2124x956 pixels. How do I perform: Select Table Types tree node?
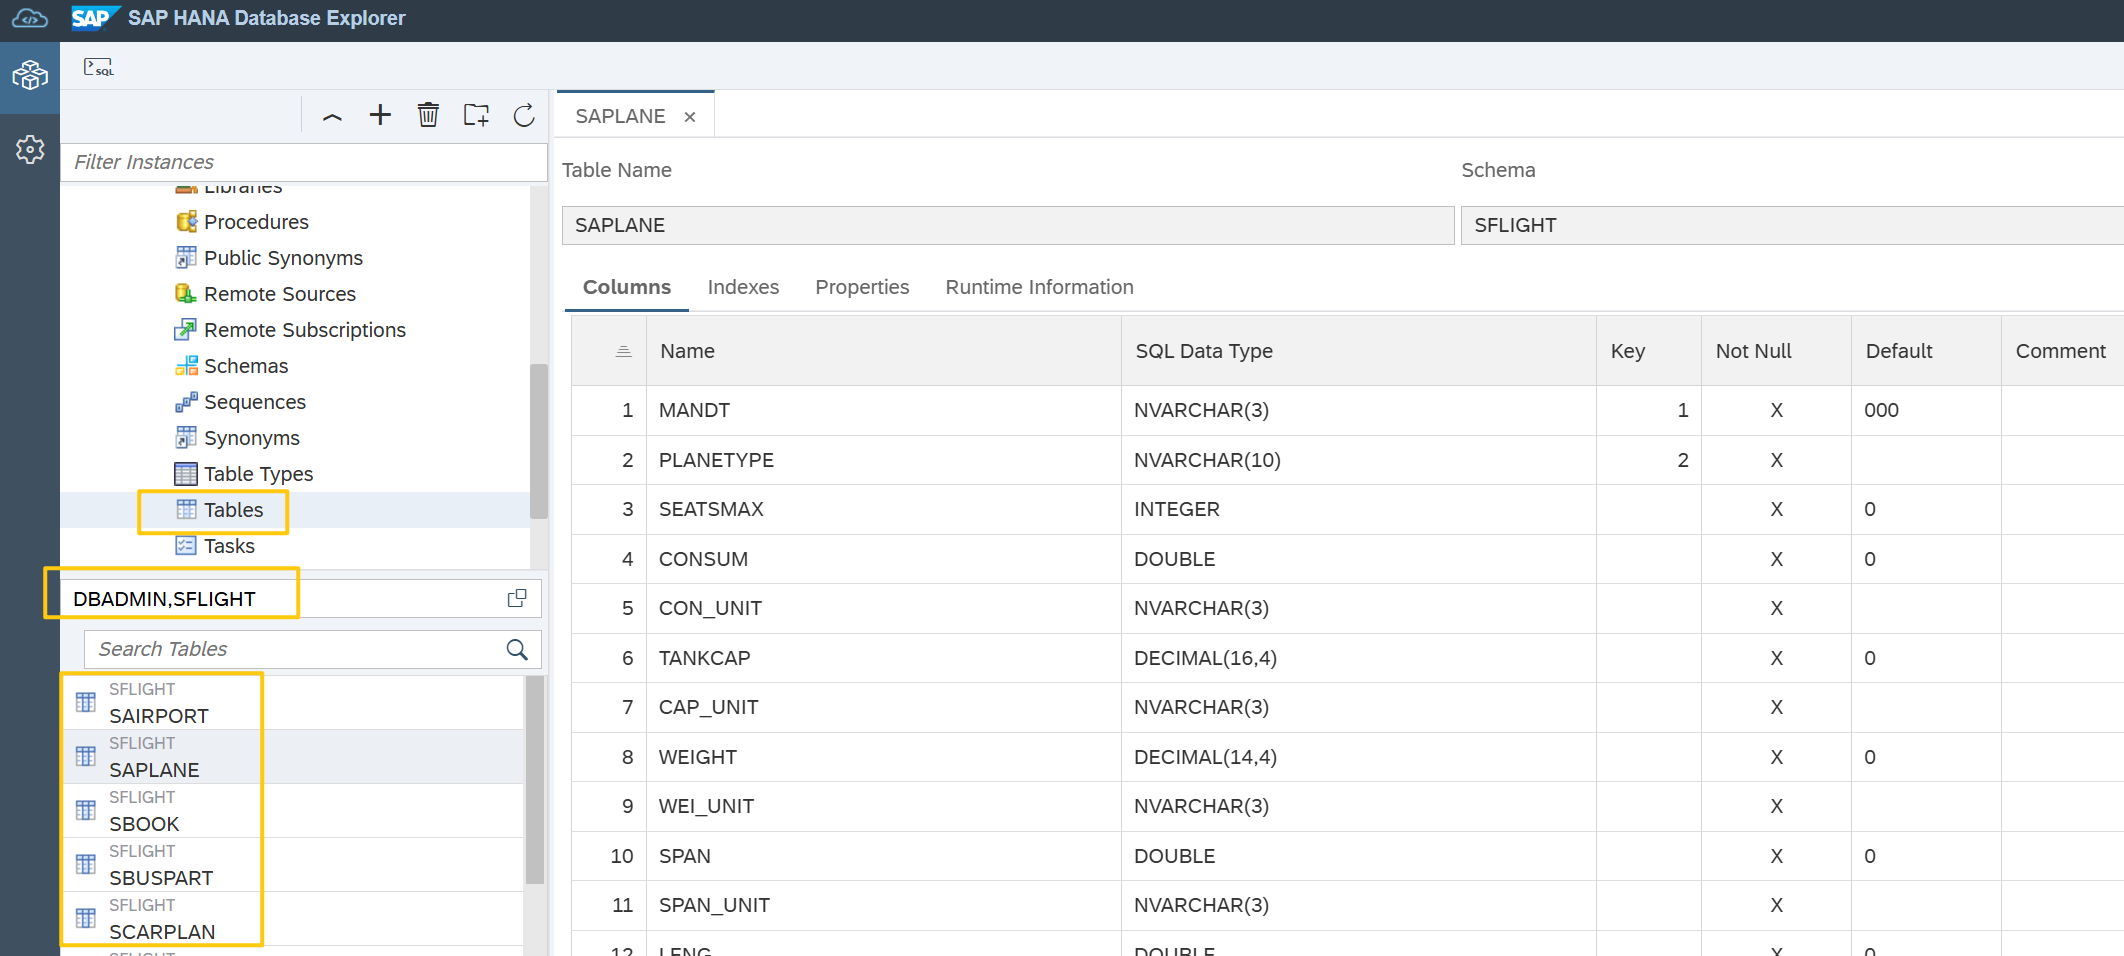point(258,474)
